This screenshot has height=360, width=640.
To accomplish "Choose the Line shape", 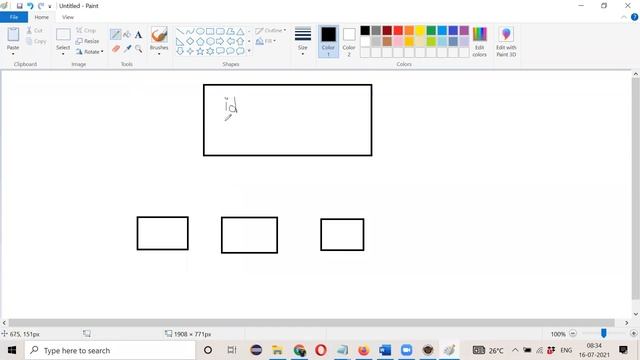I will click(x=180, y=31).
